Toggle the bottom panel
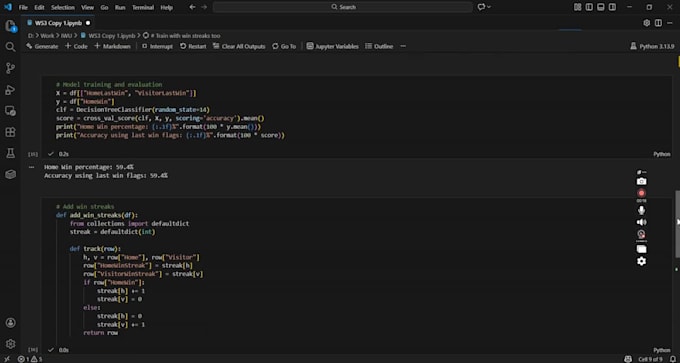Viewport: 680px width, 363px height. tap(601, 7)
